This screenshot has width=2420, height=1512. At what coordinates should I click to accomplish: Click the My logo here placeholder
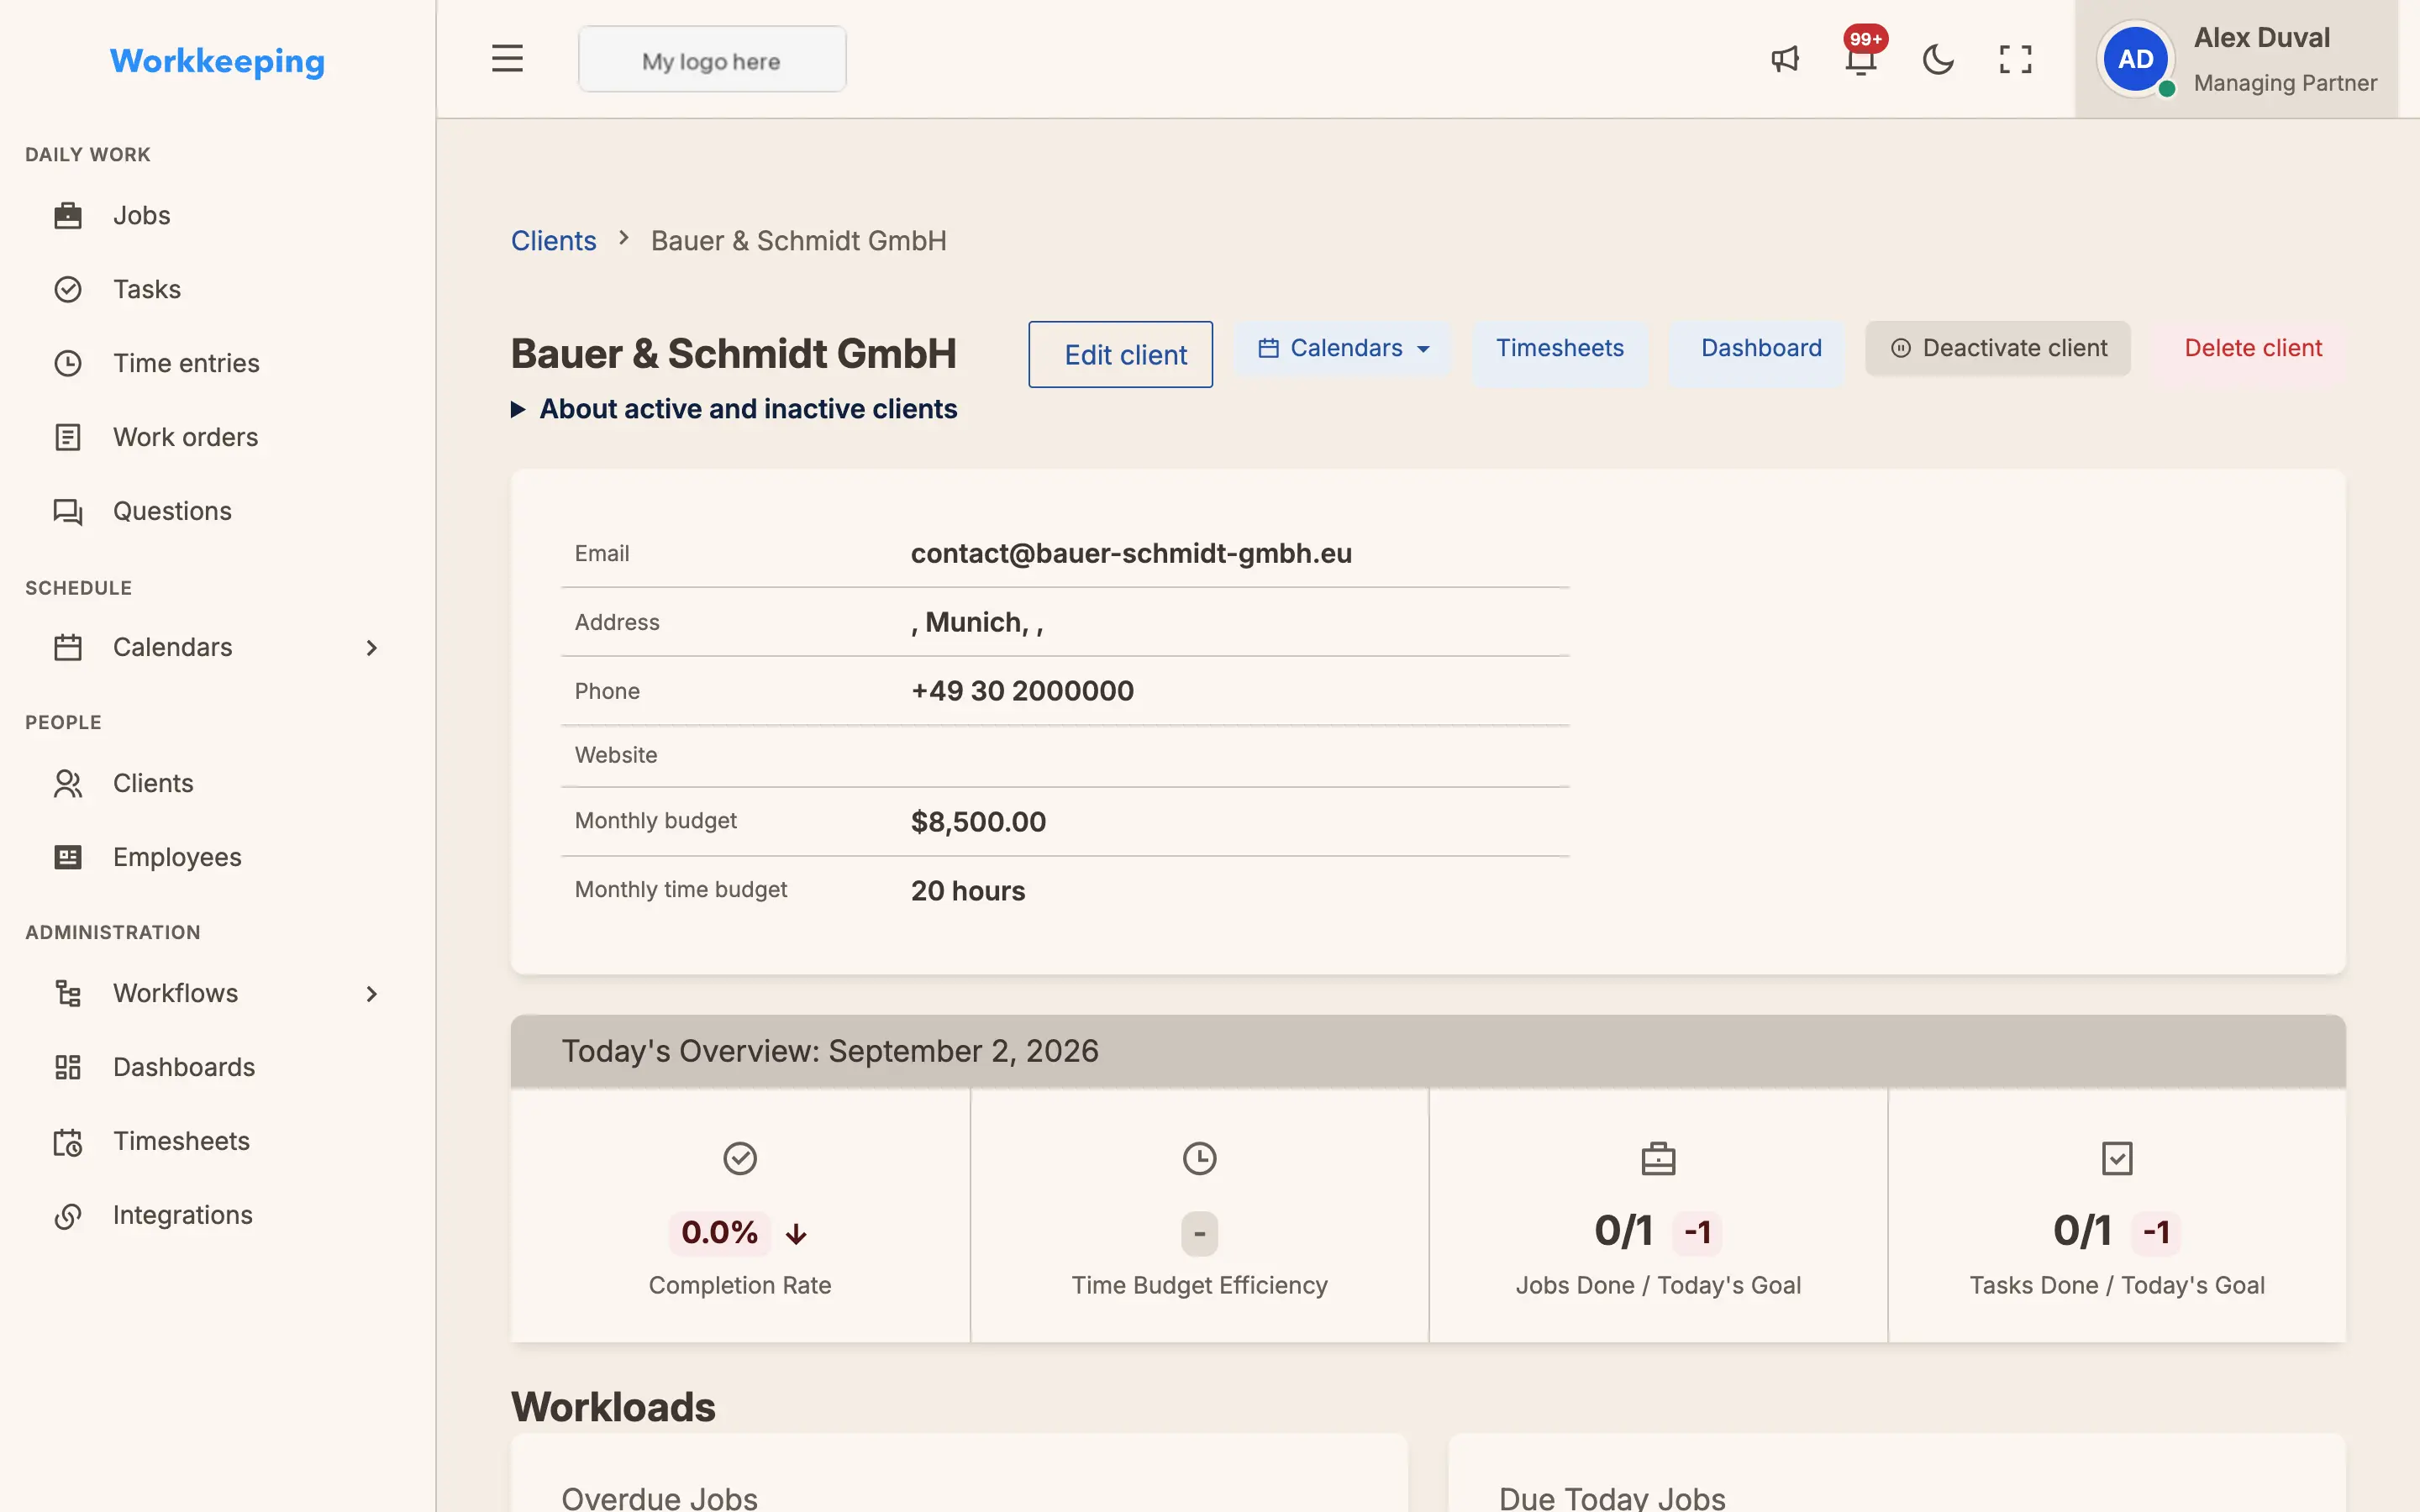point(712,60)
